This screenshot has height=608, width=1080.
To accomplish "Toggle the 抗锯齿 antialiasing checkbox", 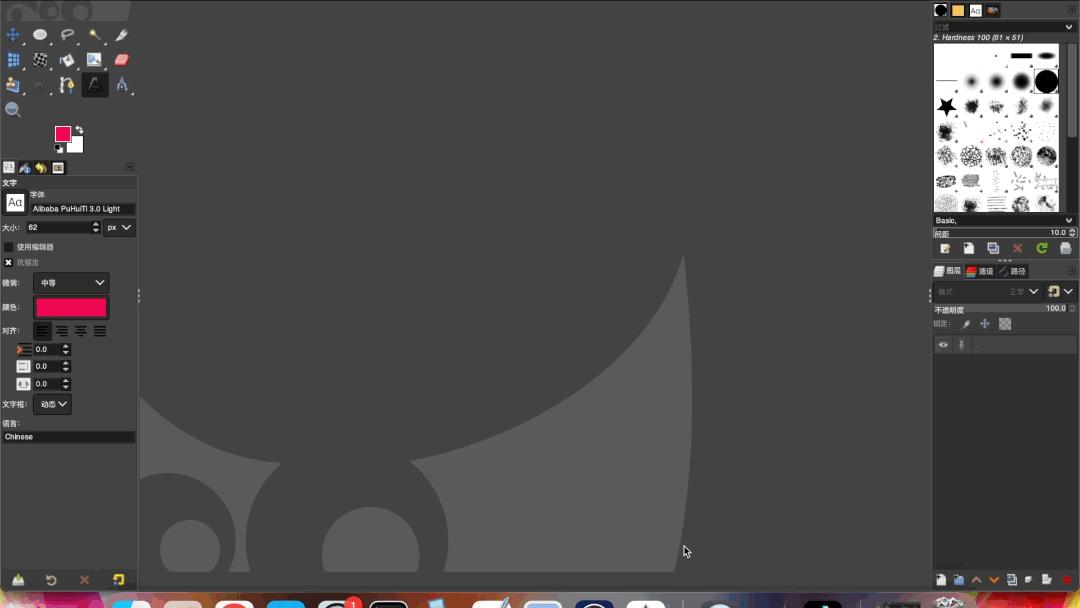I will coord(8,262).
